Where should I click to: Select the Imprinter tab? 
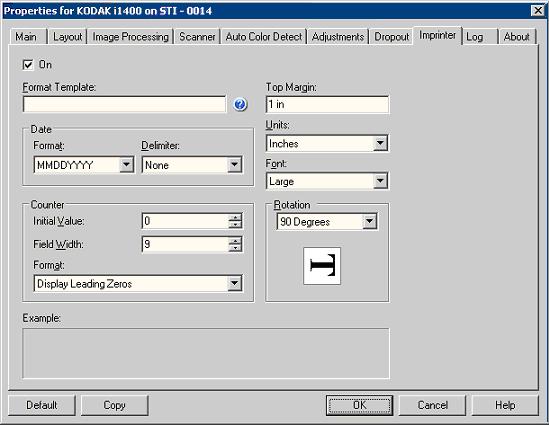click(x=438, y=35)
